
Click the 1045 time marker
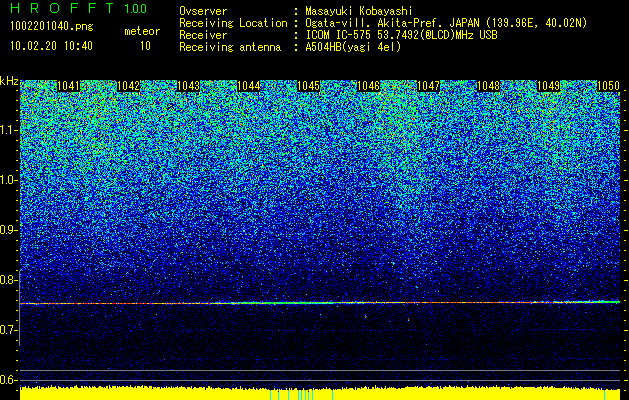308,86
